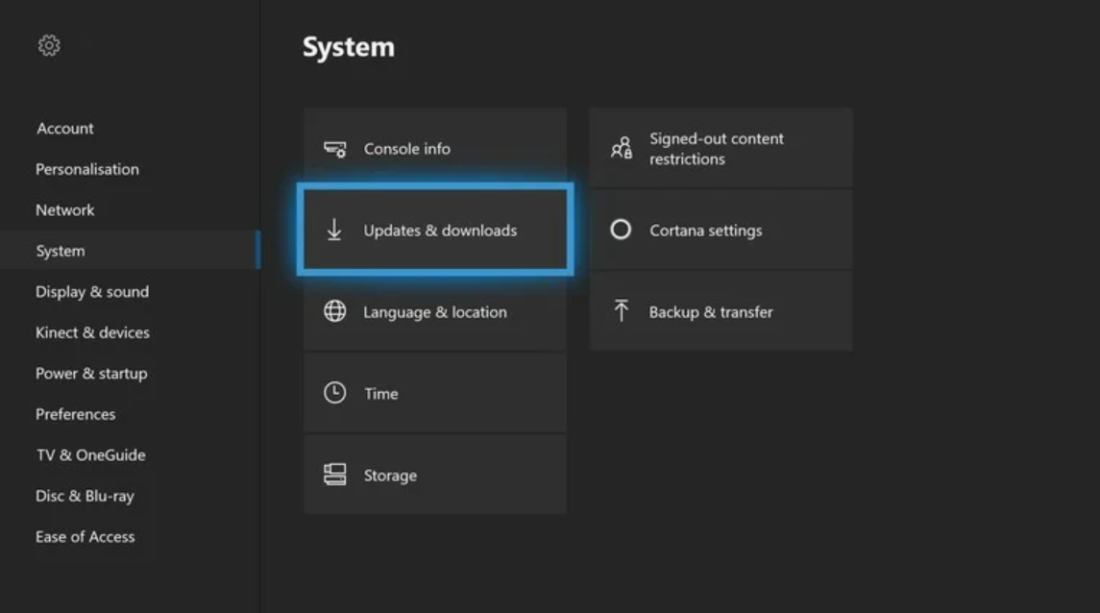Select the Ease of Access entry

(x=84, y=536)
